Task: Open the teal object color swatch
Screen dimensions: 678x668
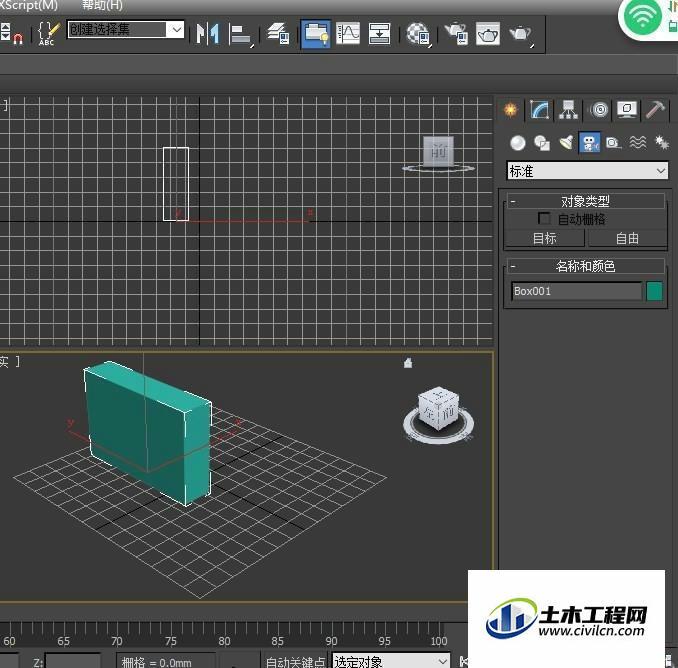Action: 655,291
